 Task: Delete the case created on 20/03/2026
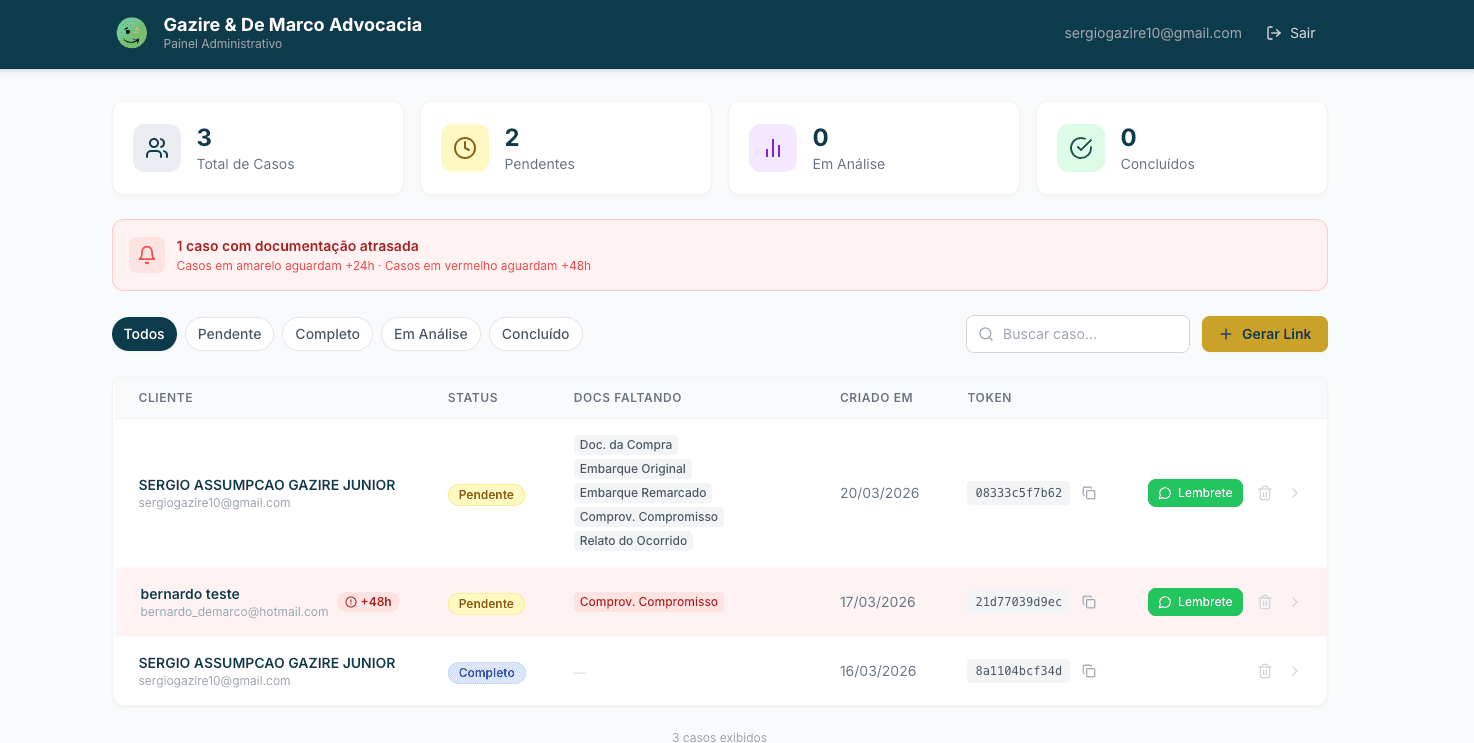[x=1265, y=493]
